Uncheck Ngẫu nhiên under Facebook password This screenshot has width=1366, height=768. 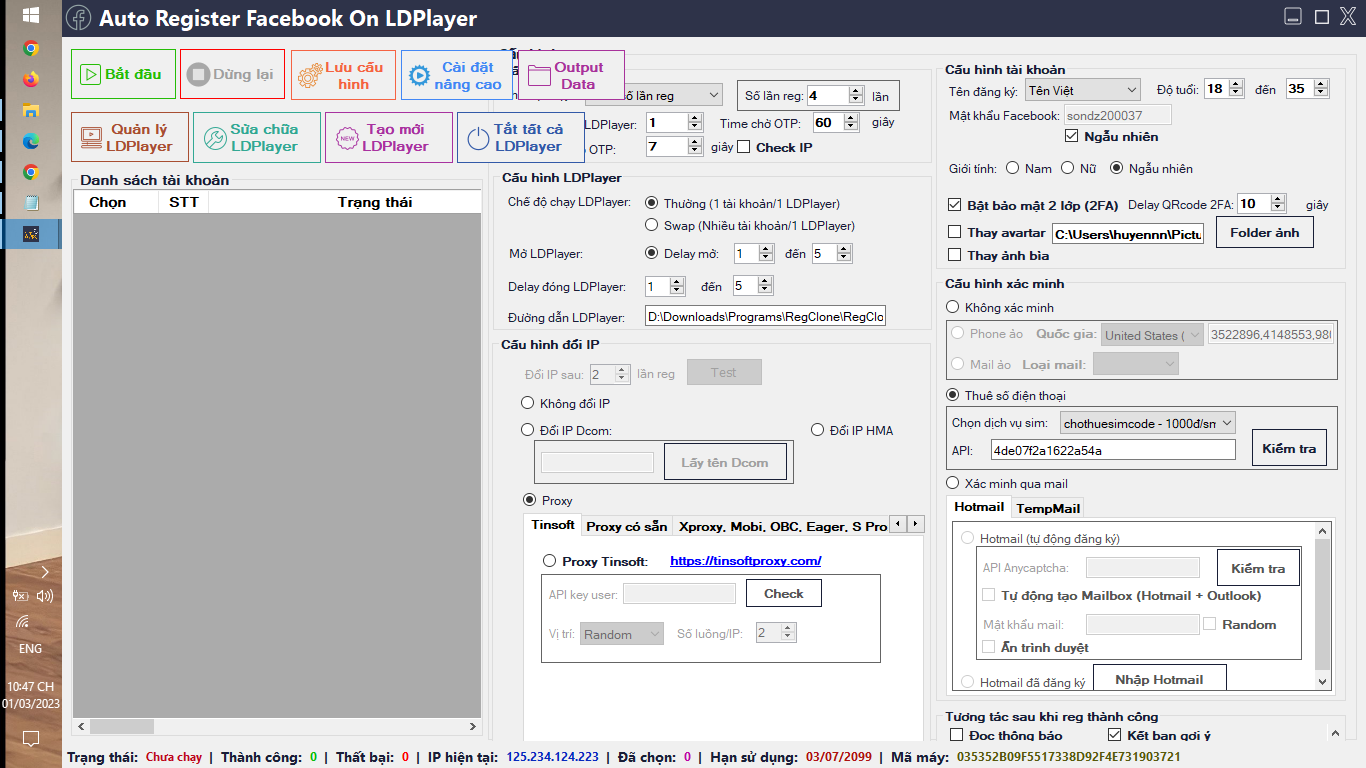(1073, 136)
